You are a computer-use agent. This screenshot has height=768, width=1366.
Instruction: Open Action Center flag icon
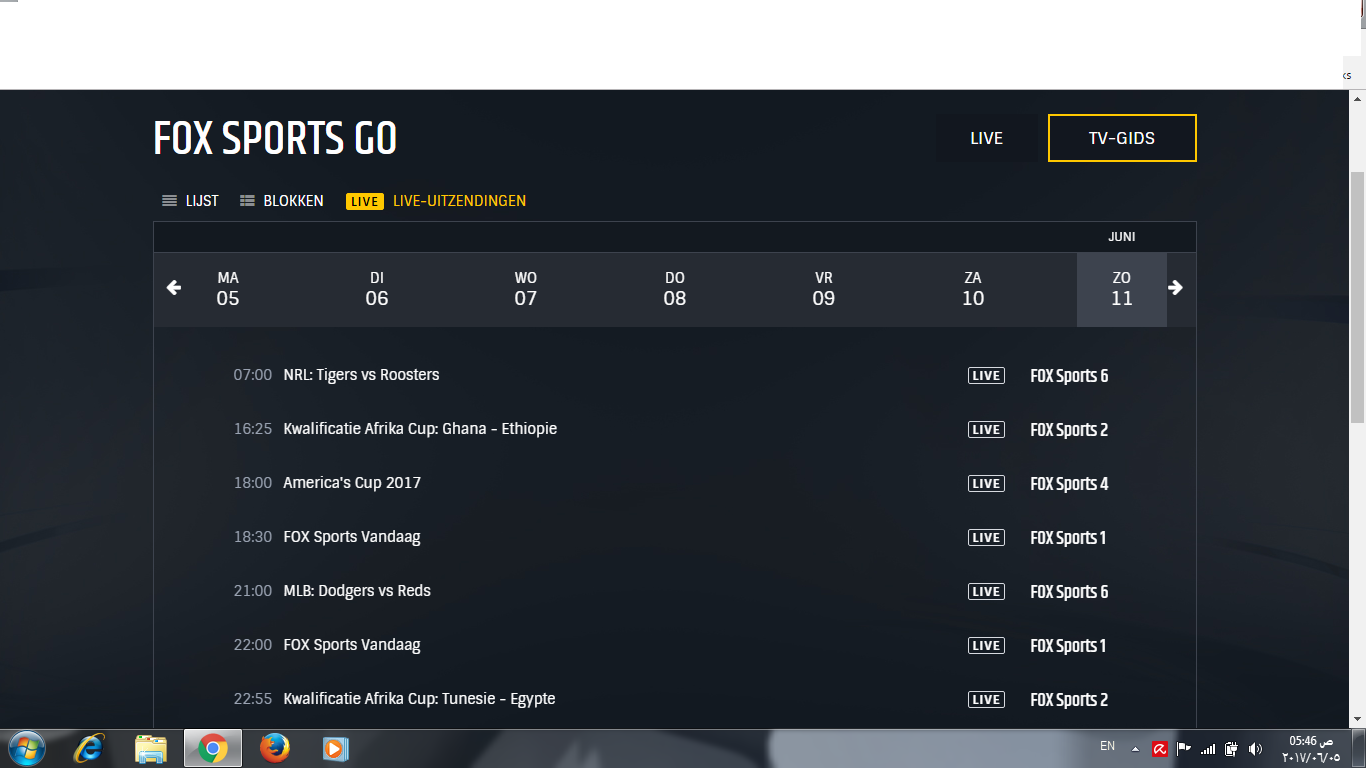click(x=1184, y=749)
